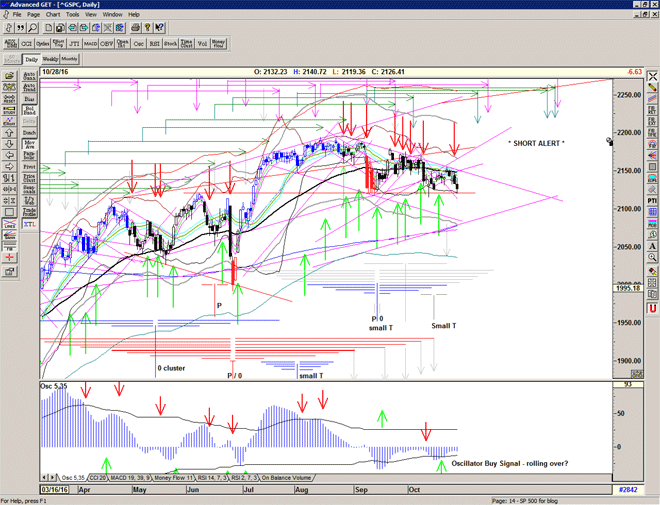Switch chart to Weekly timeframe
Viewport: 660px width, 505px height.
49,59
